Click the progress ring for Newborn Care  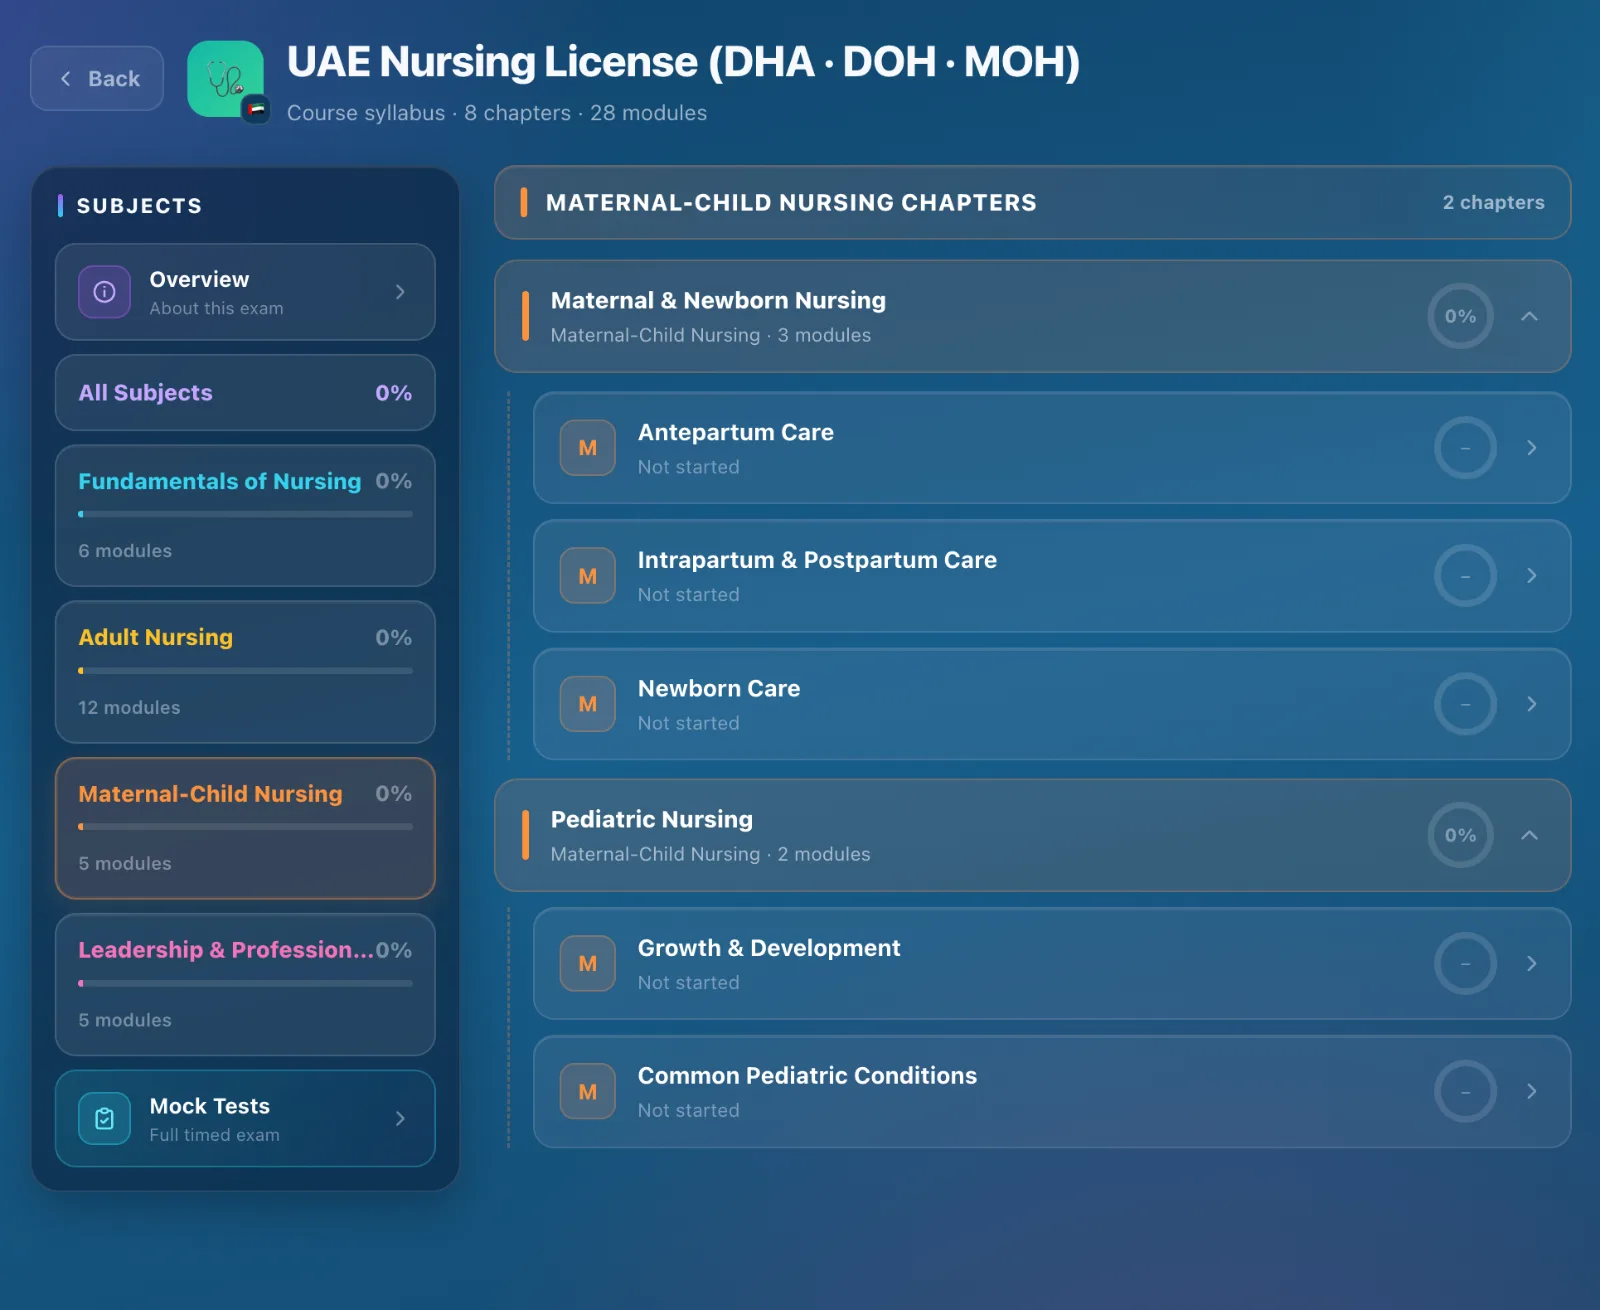(x=1465, y=704)
